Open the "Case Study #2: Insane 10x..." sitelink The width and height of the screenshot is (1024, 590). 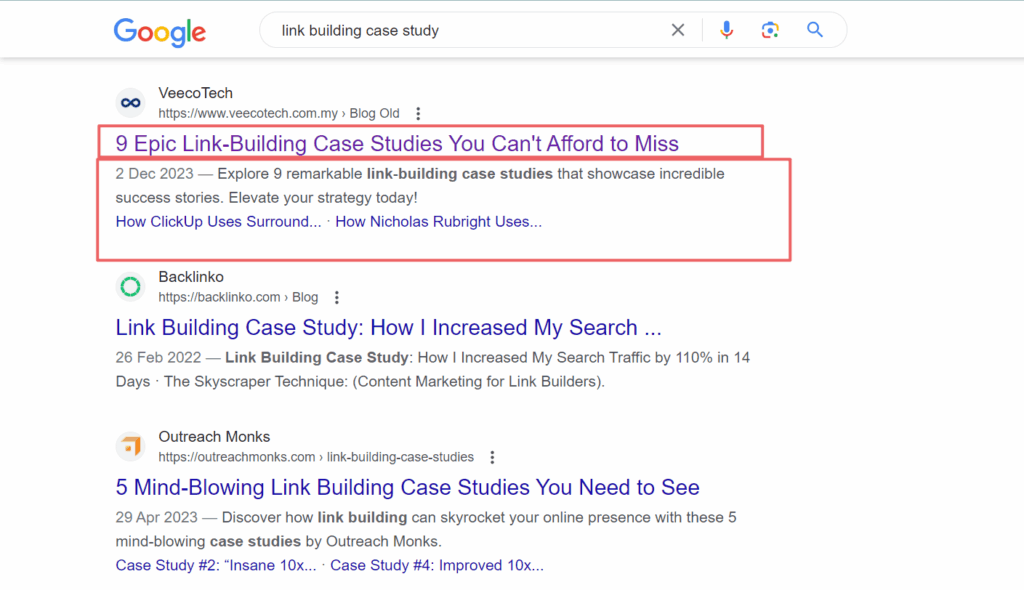(x=215, y=565)
